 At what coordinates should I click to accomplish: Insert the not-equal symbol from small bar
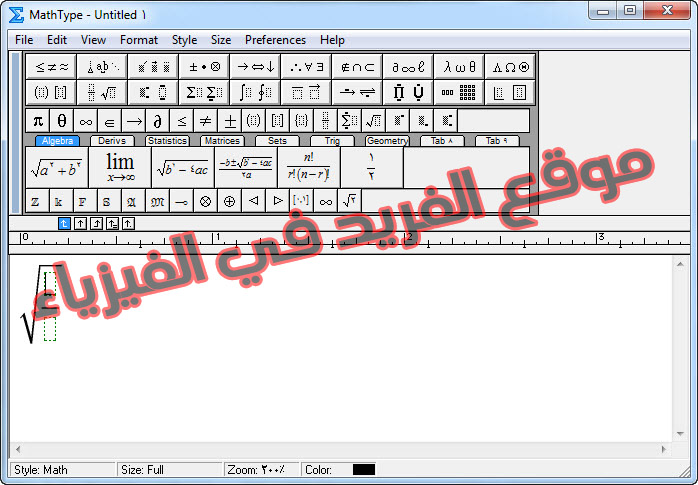coord(206,121)
